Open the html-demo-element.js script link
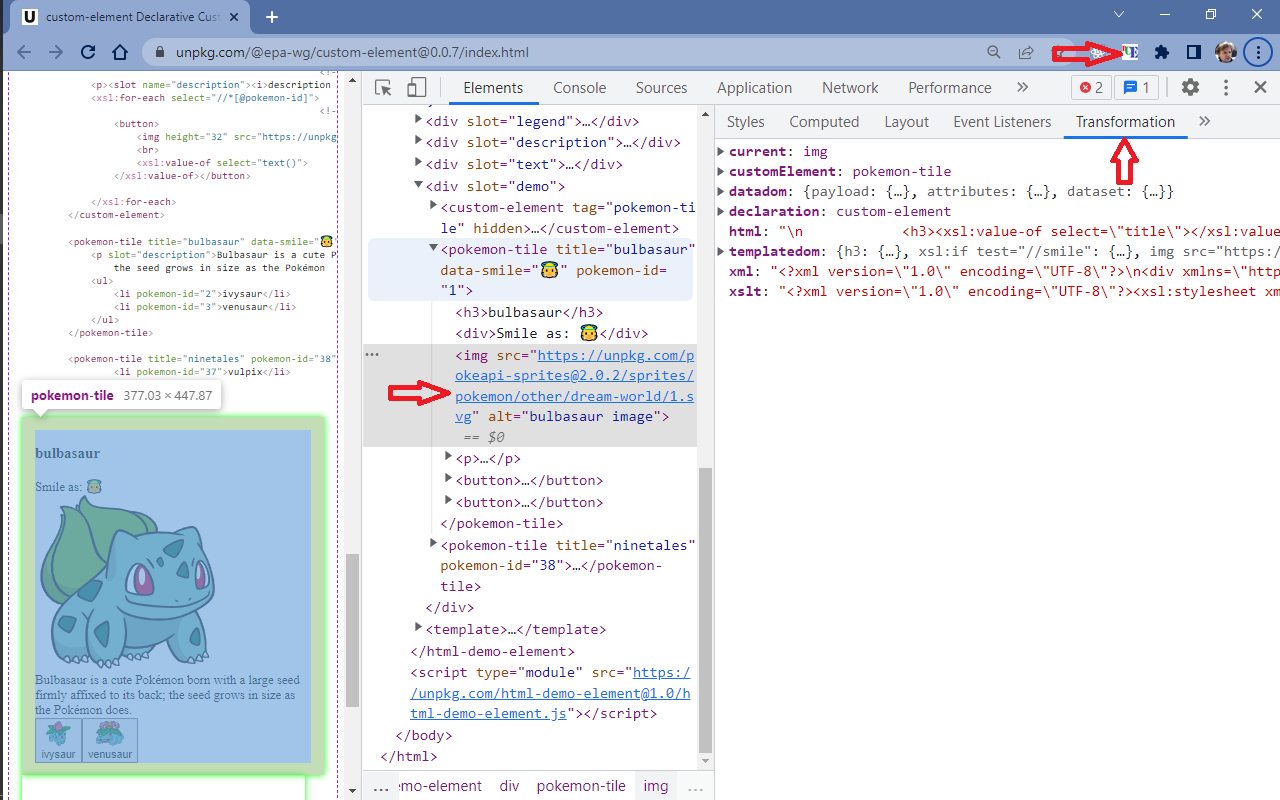 [x=550, y=693]
